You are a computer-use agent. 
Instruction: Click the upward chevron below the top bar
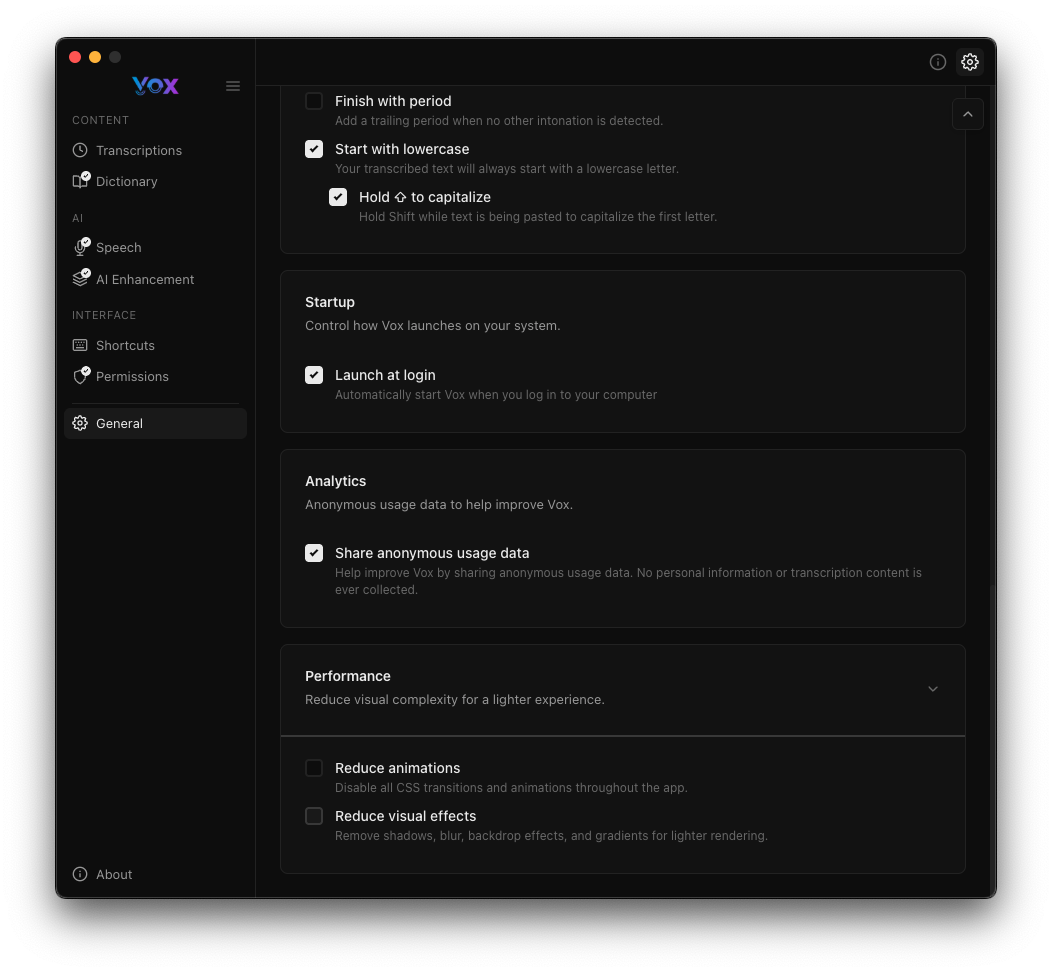click(x=967, y=113)
